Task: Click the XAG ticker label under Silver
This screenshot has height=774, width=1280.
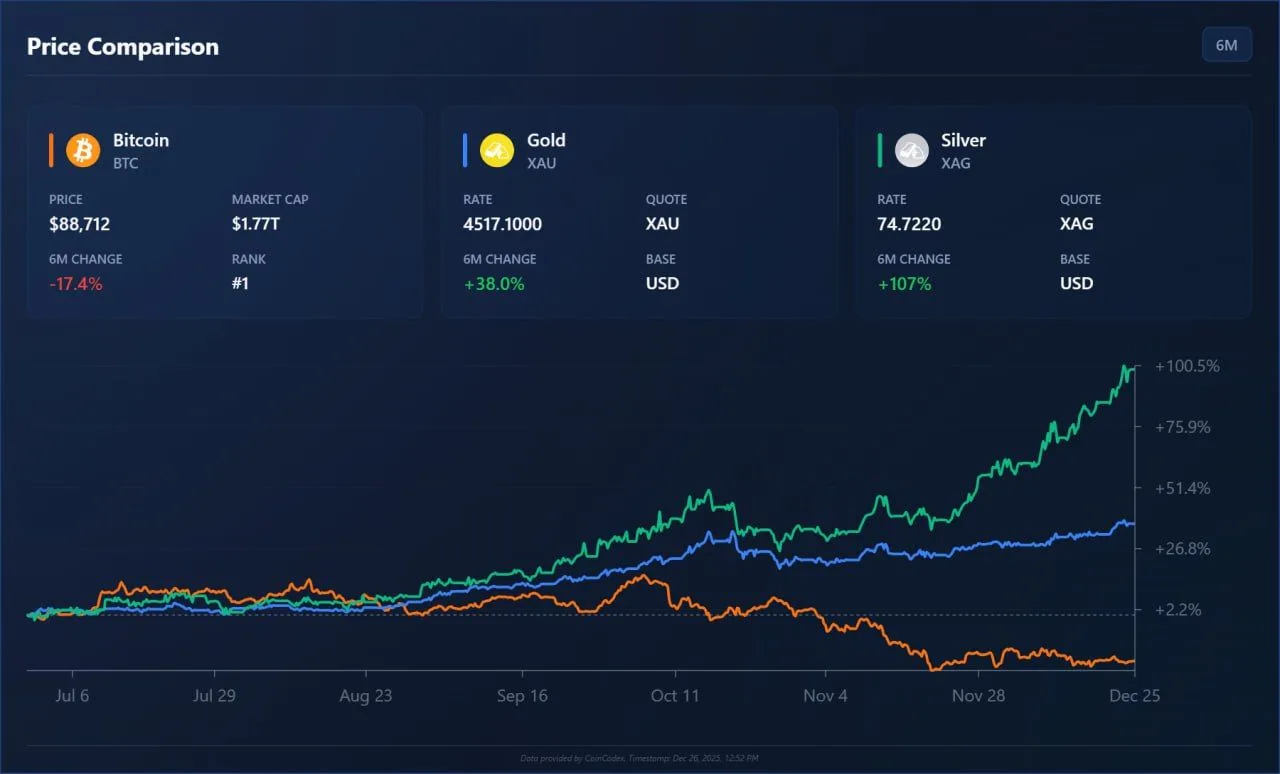Action: pos(955,163)
